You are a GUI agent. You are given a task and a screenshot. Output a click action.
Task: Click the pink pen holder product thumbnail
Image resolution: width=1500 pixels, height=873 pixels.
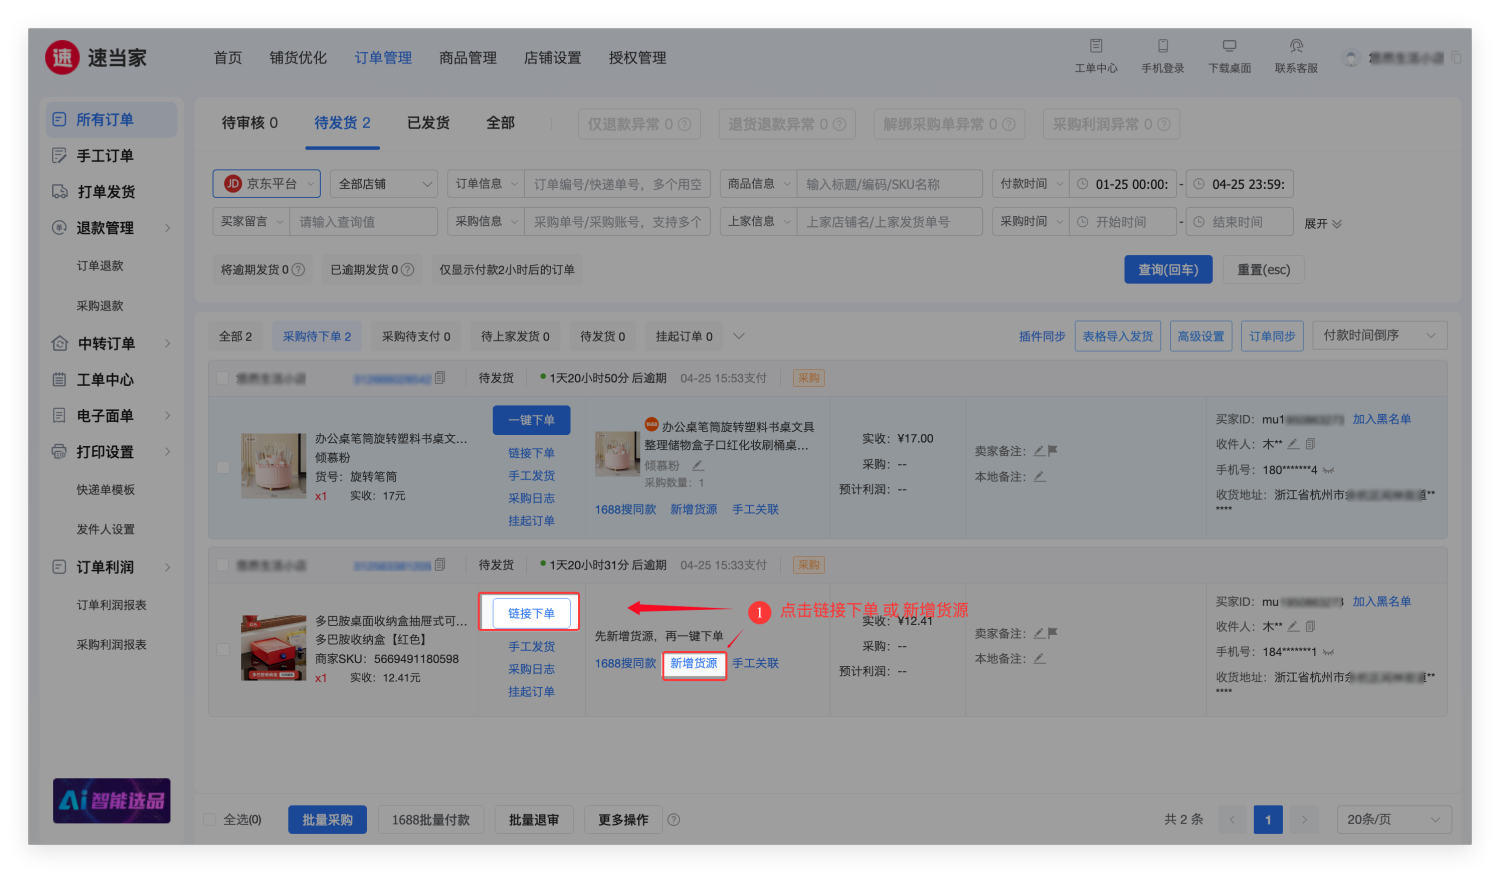(x=274, y=465)
